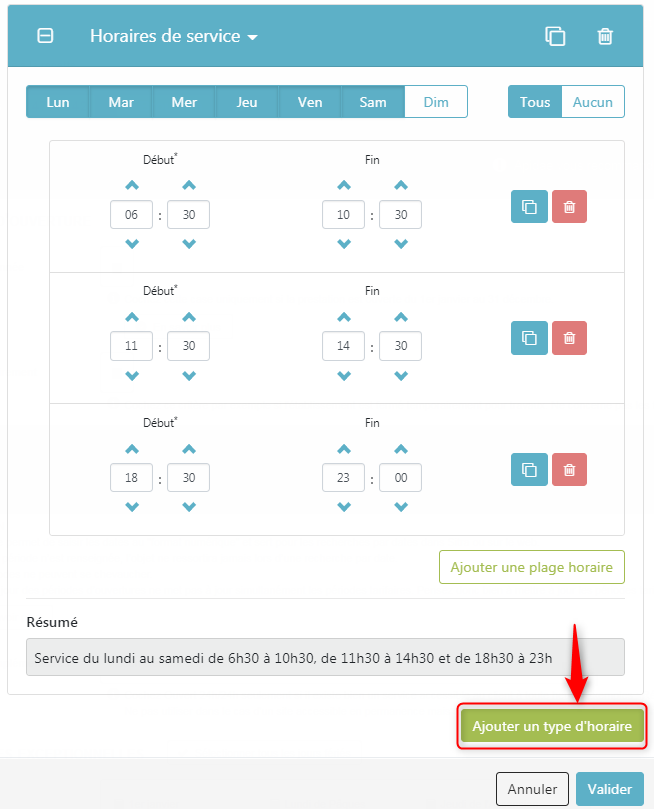Click the end hour field showing 14
The image size is (654, 809).
[x=344, y=346]
